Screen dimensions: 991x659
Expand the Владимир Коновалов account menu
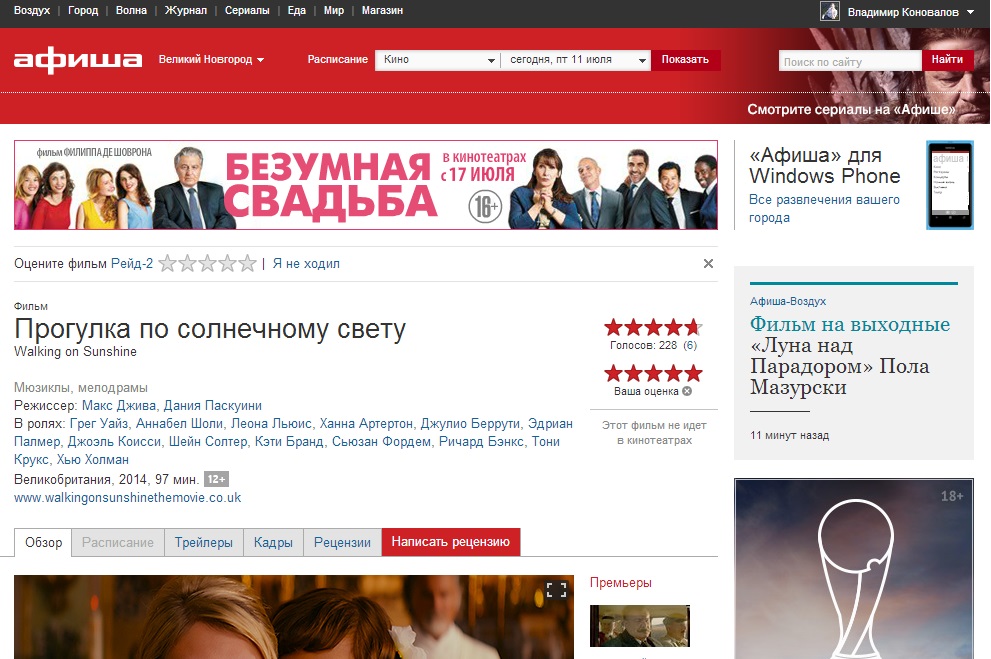[x=911, y=12]
